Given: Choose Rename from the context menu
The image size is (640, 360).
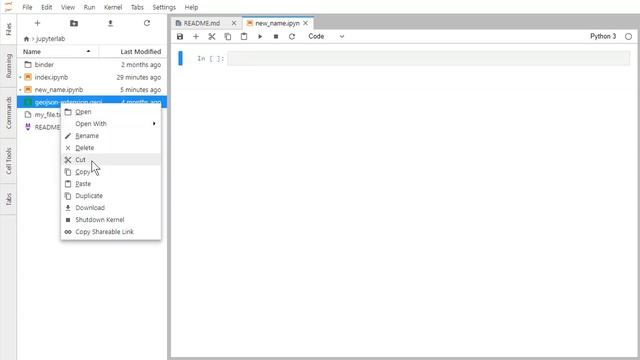Looking at the screenshot, I should coord(111,136).
